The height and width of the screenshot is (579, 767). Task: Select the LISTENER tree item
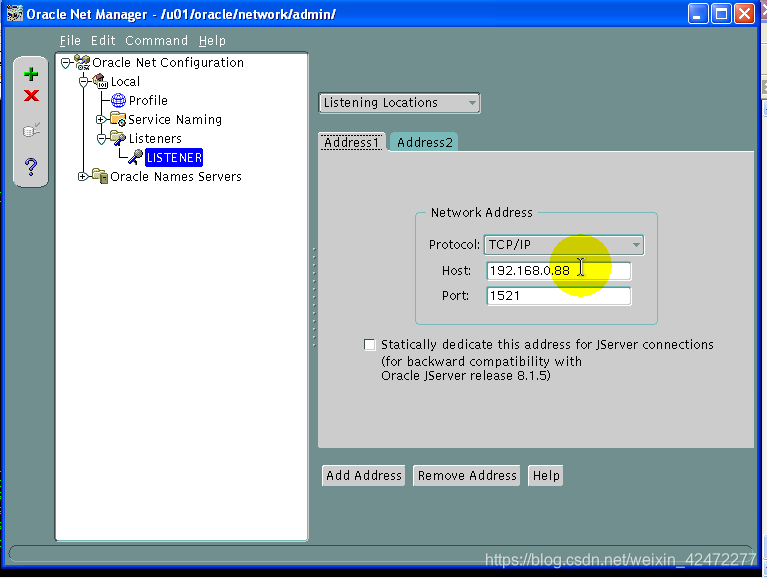point(174,157)
